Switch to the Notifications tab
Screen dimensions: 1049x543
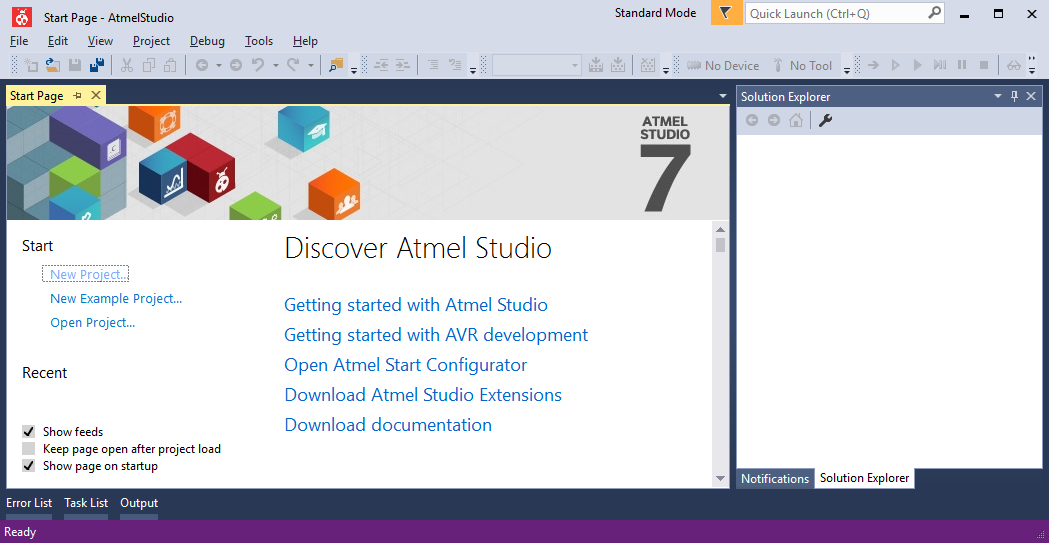775,479
